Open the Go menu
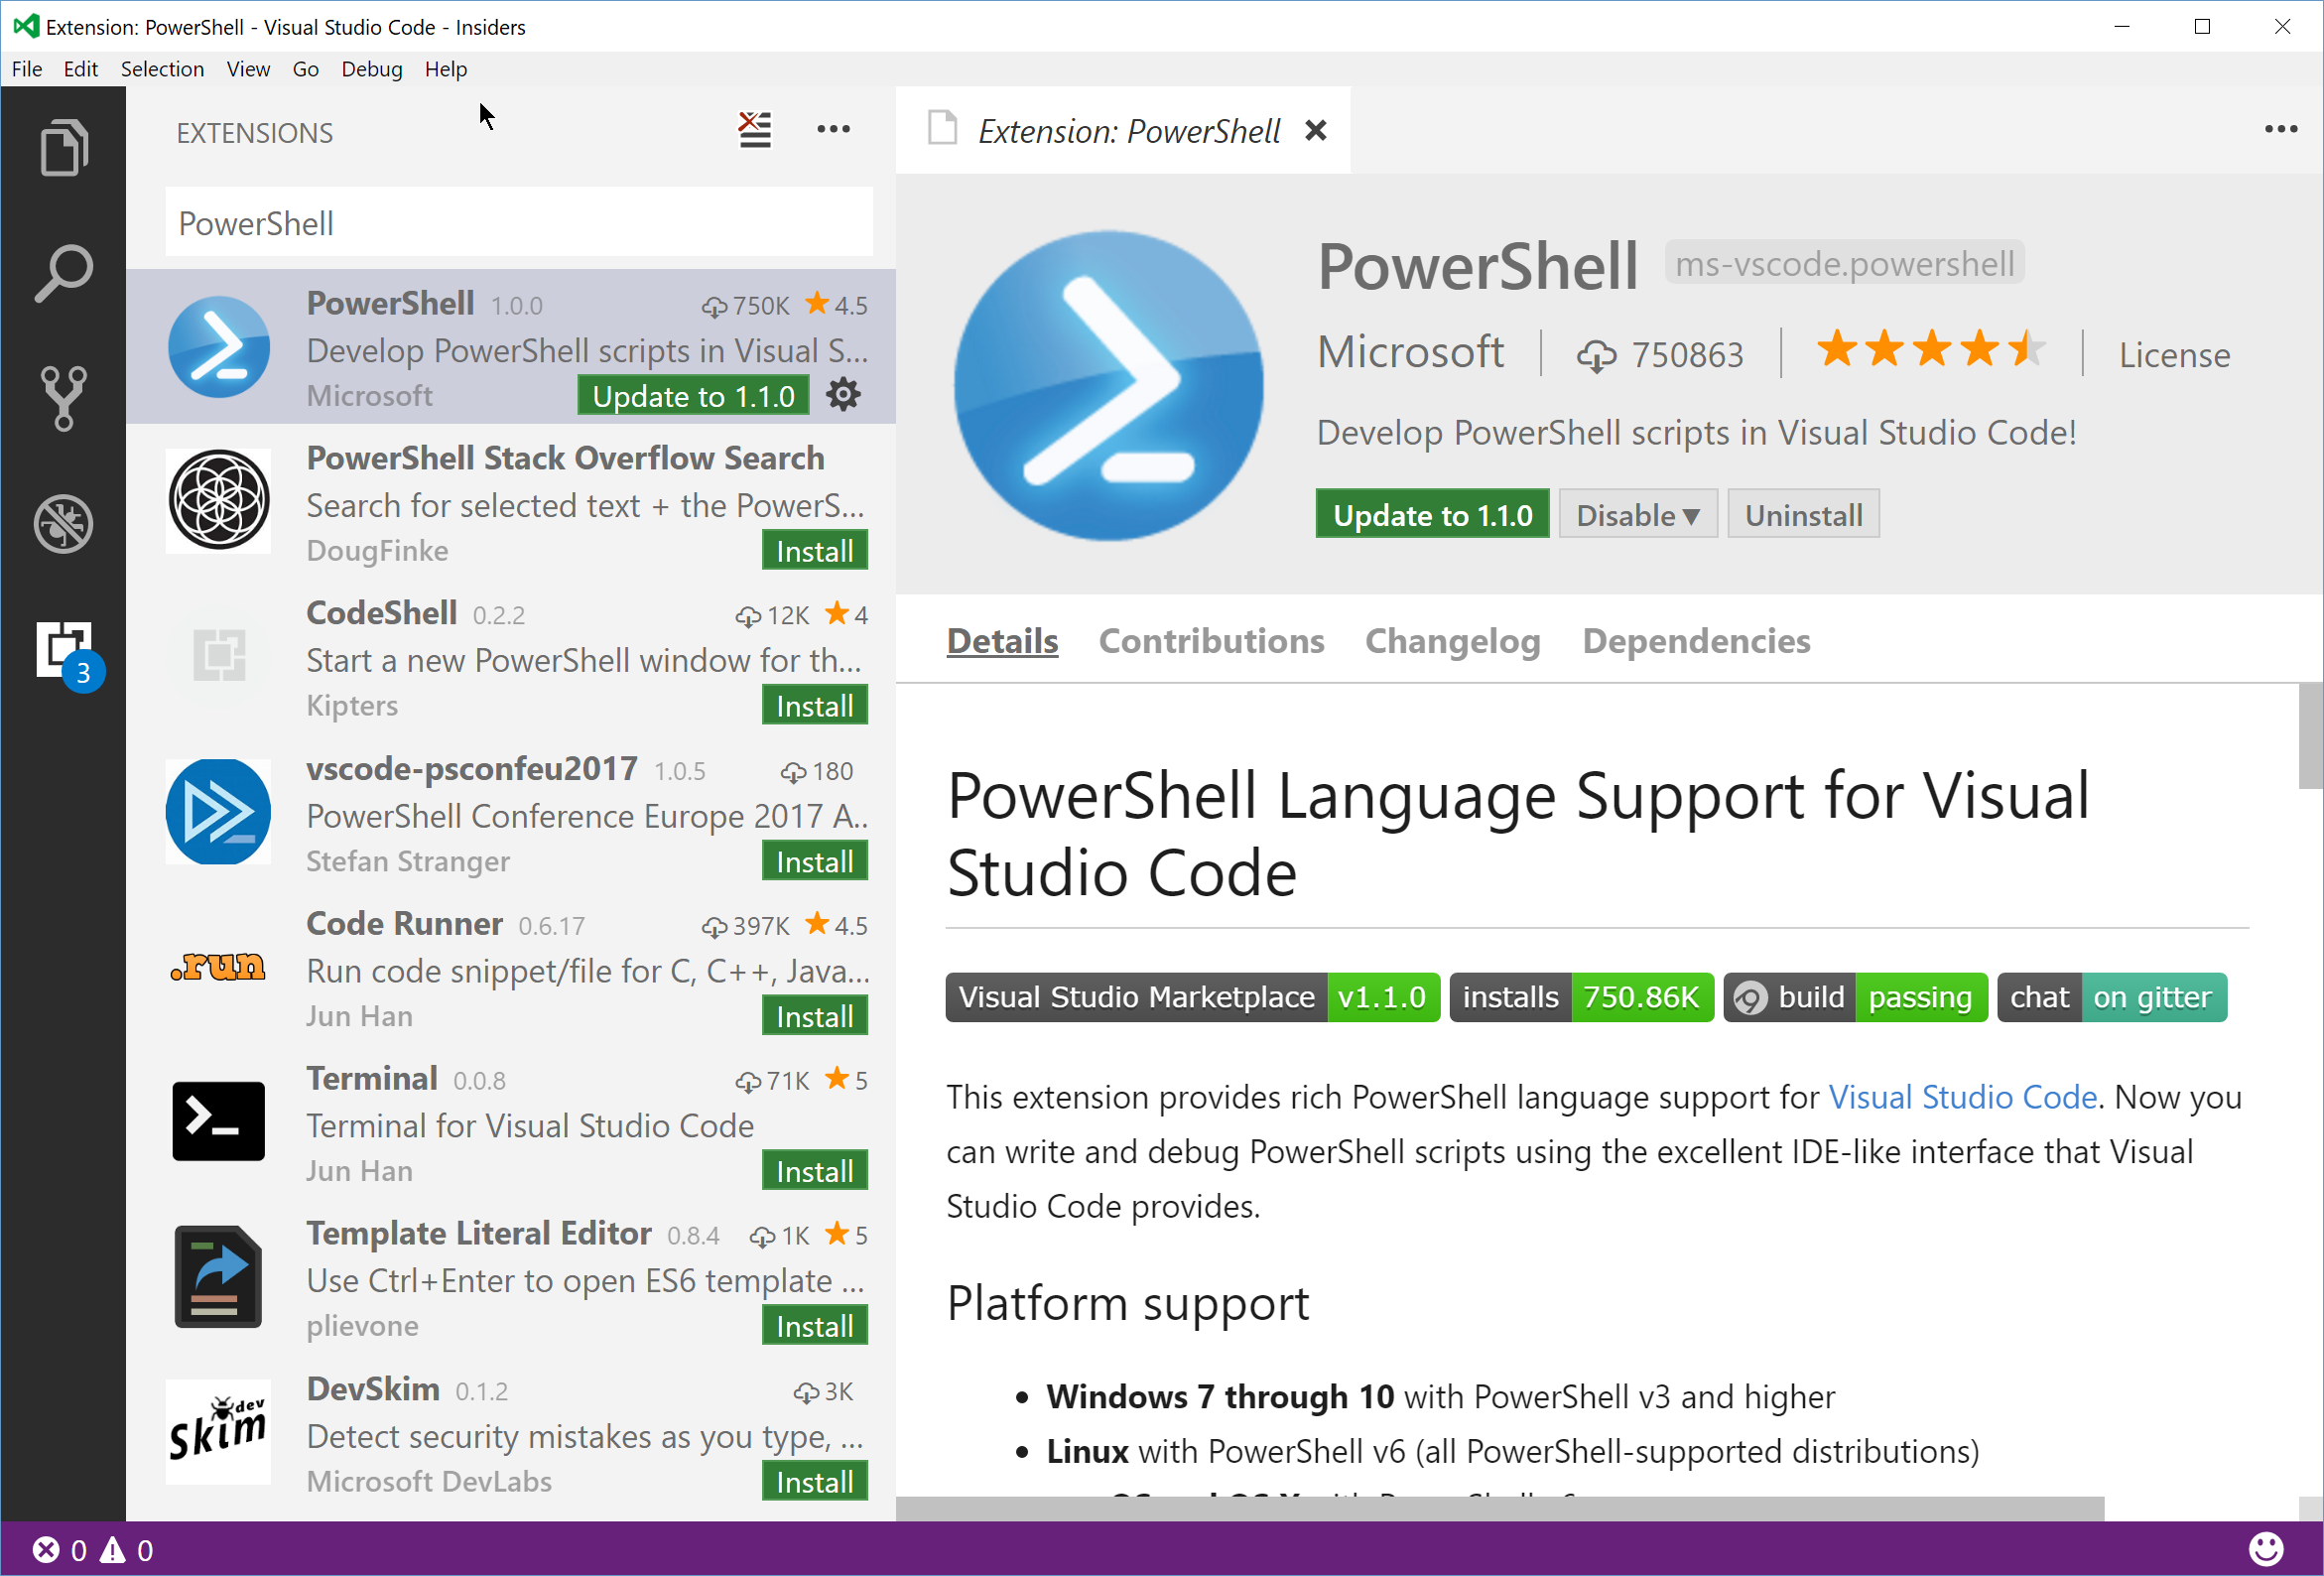This screenshot has height=1576, width=2324. [x=305, y=69]
